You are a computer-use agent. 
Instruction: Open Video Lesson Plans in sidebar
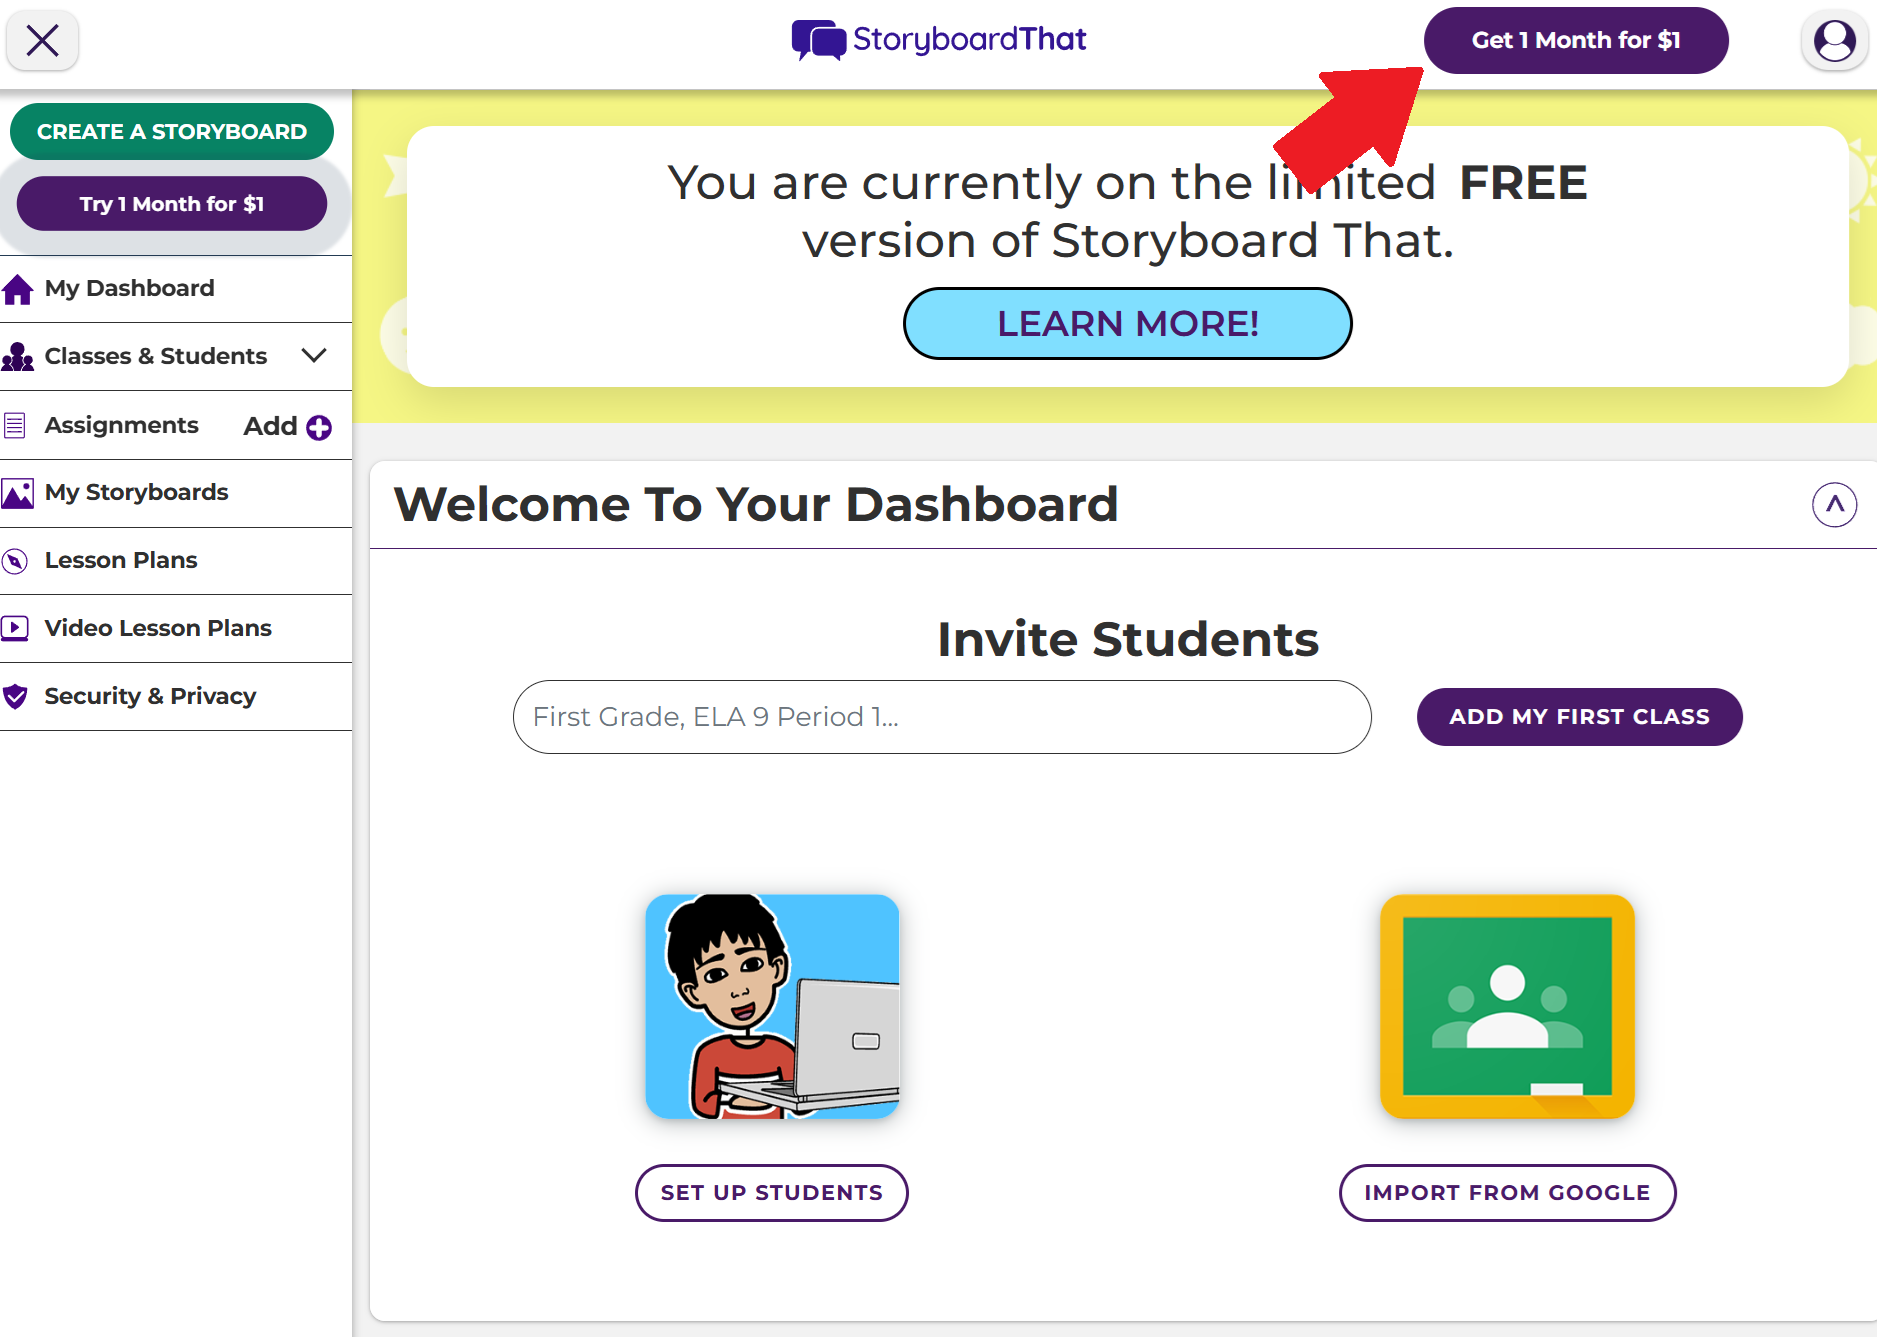click(x=158, y=628)
